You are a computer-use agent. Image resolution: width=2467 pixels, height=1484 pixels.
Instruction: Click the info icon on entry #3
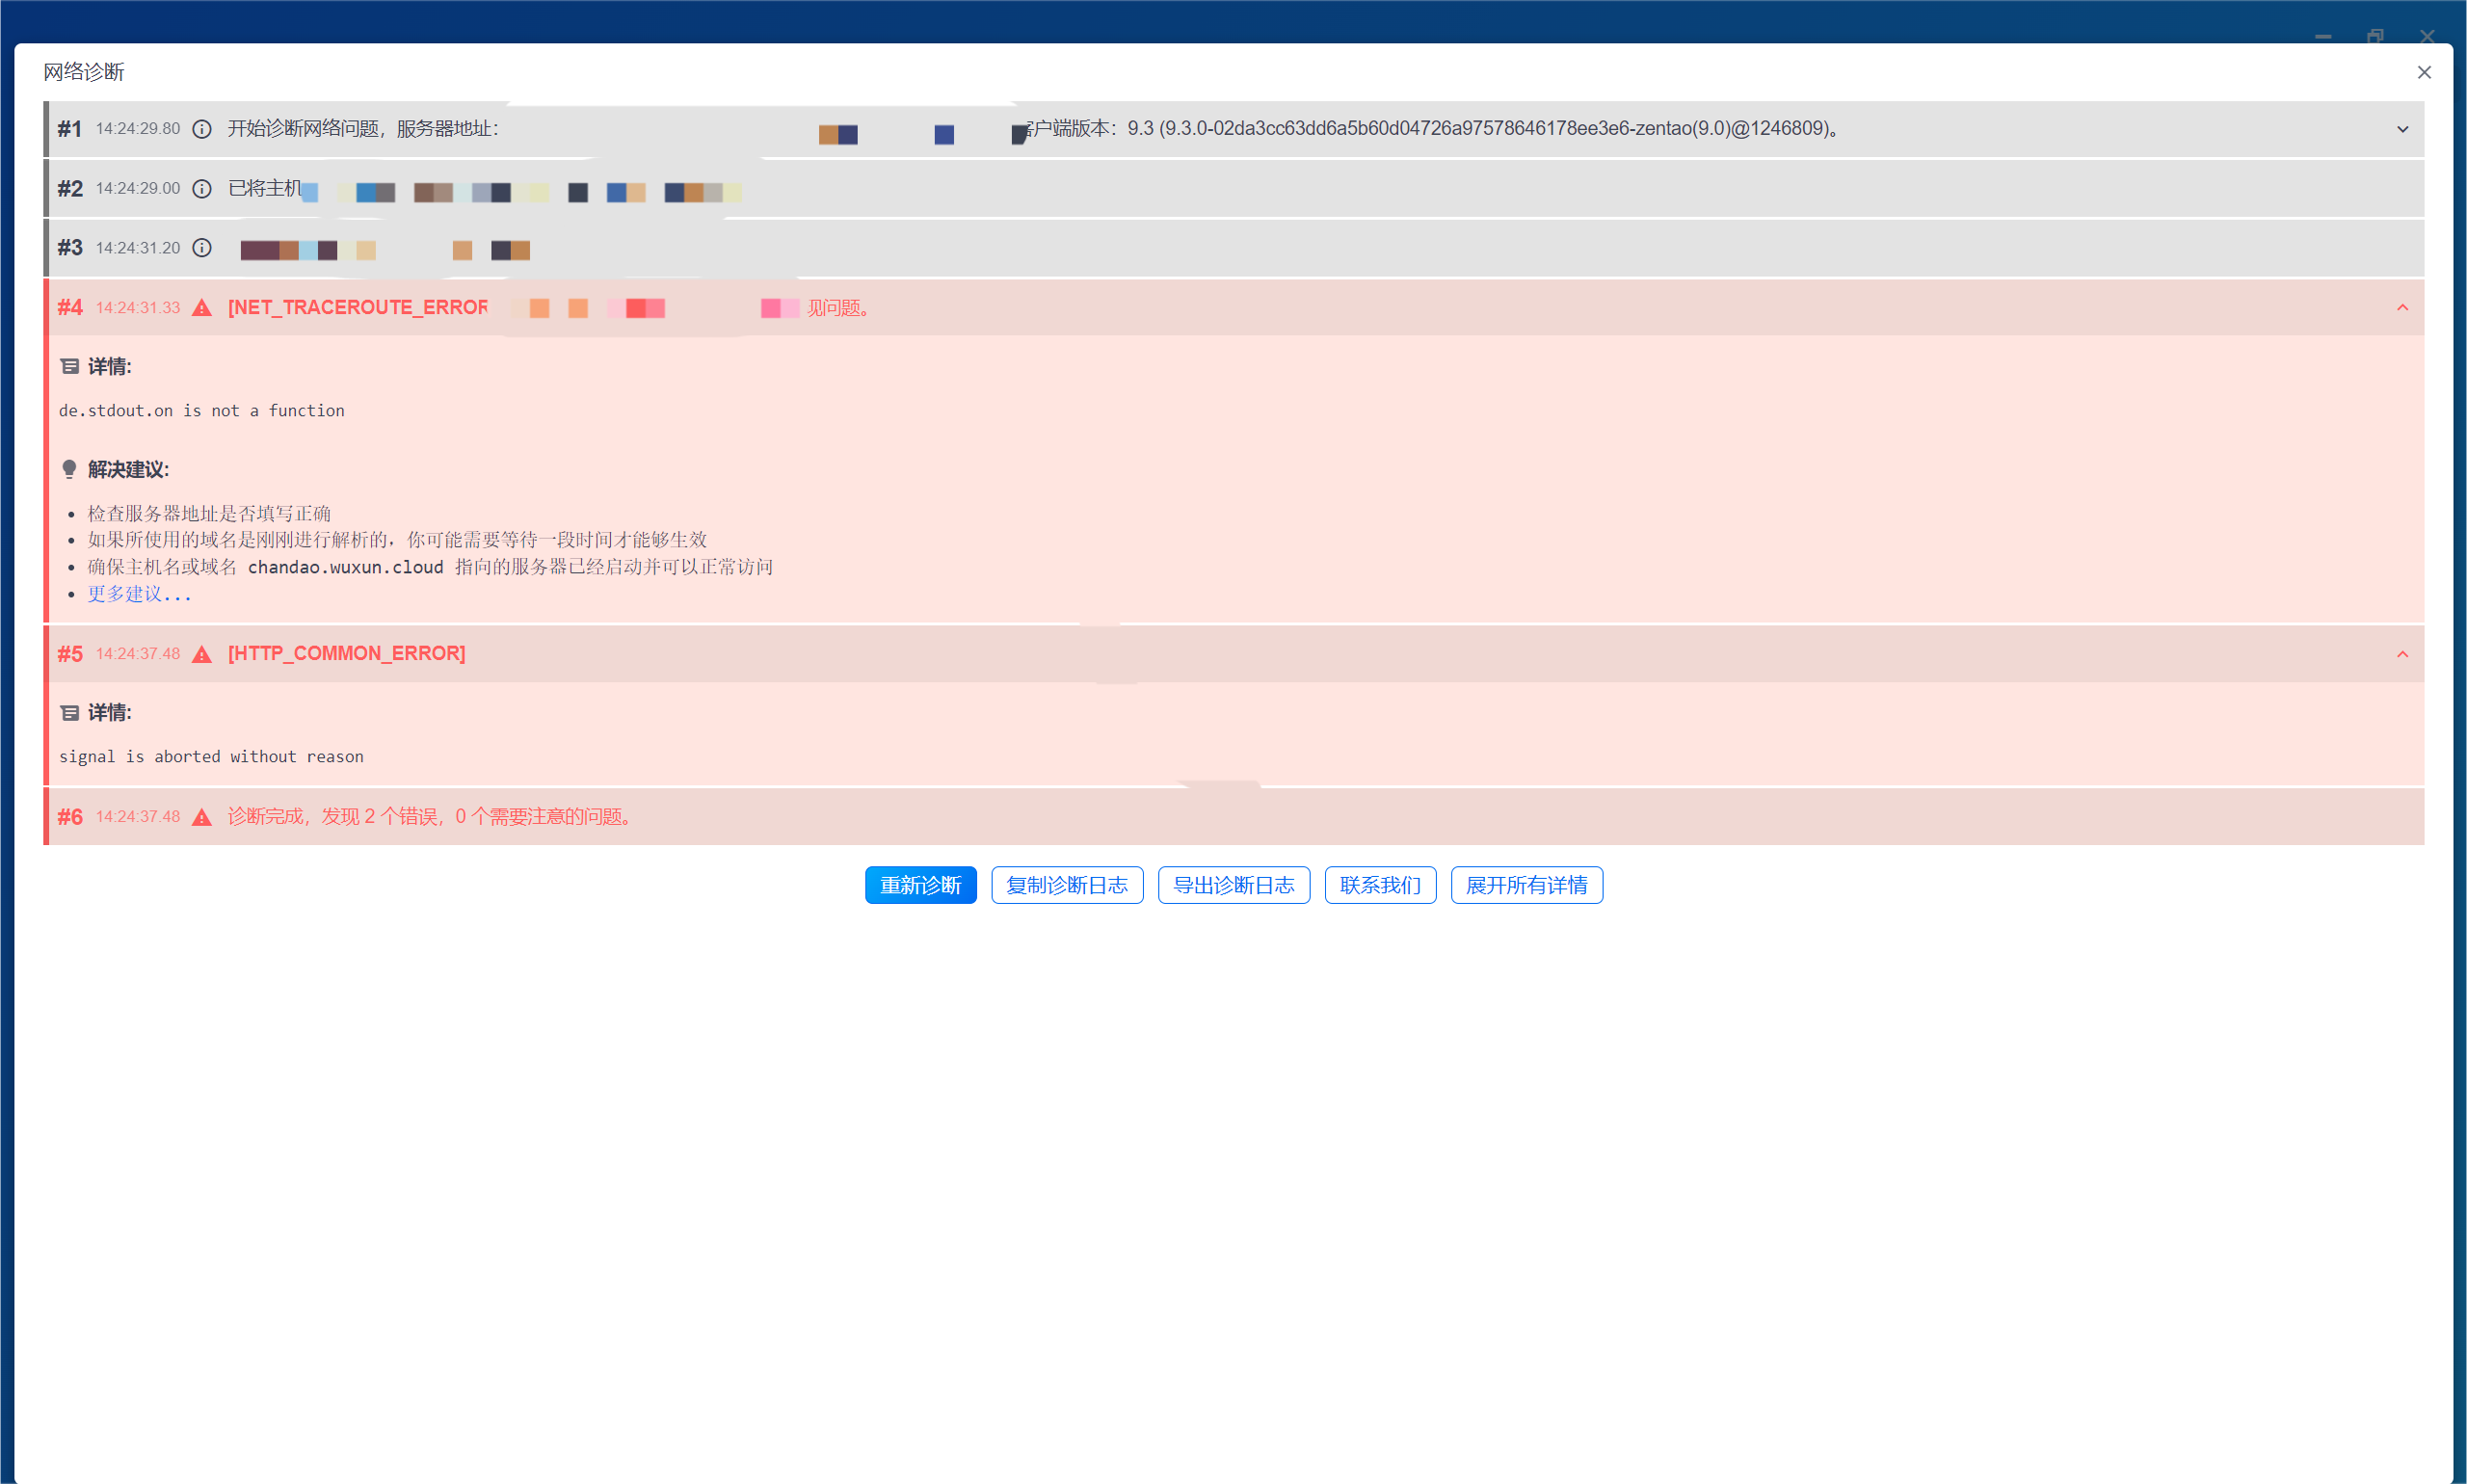pos(202,248)
